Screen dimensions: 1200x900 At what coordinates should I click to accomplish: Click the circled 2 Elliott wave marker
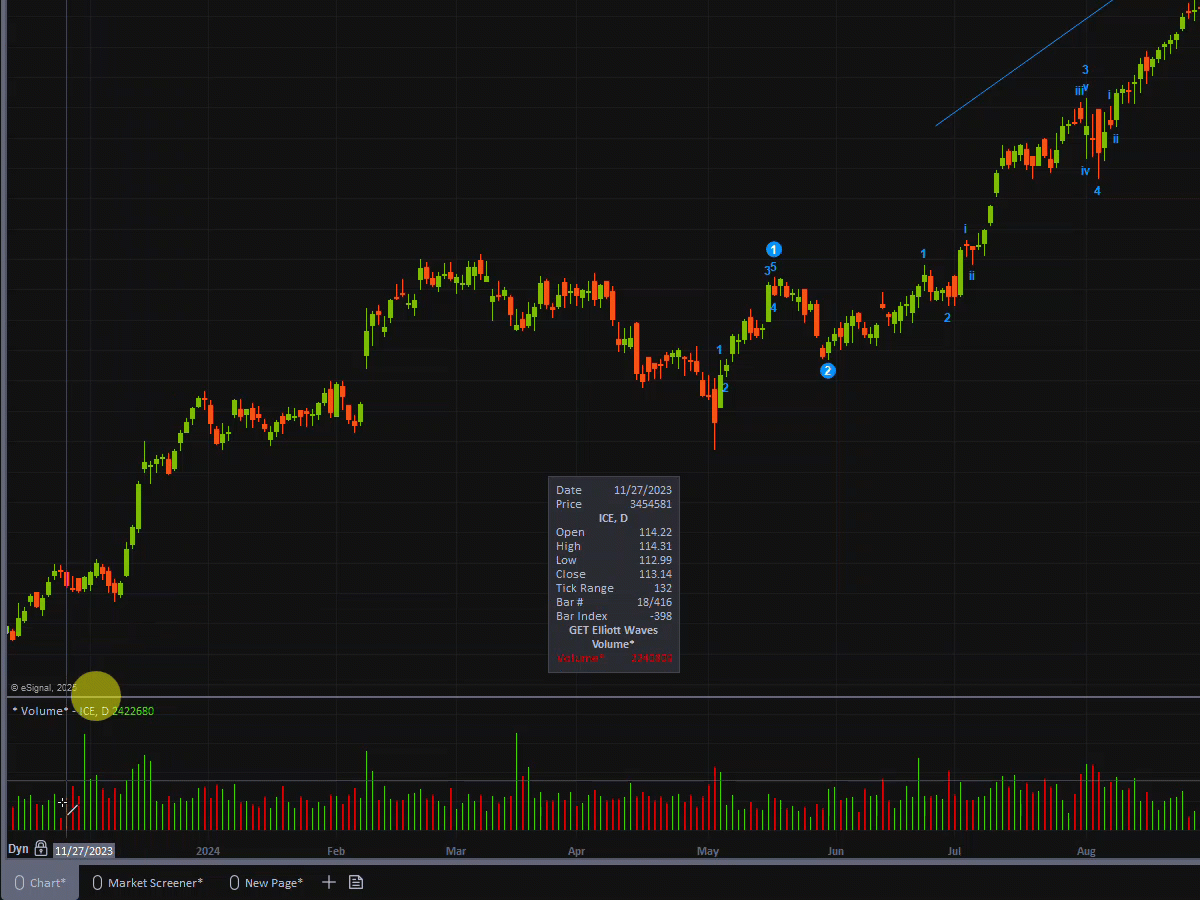[x=828, y=371]
